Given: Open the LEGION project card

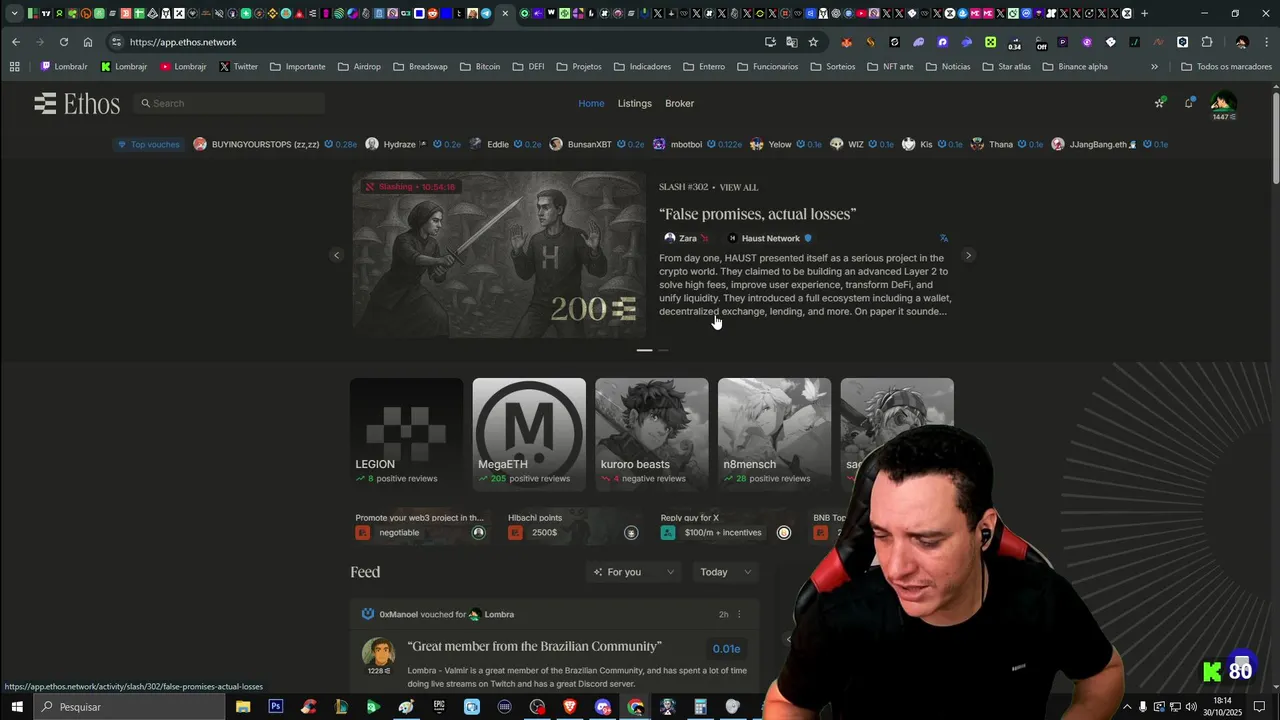Looking at the screenshot, I should tap(406, 435).
